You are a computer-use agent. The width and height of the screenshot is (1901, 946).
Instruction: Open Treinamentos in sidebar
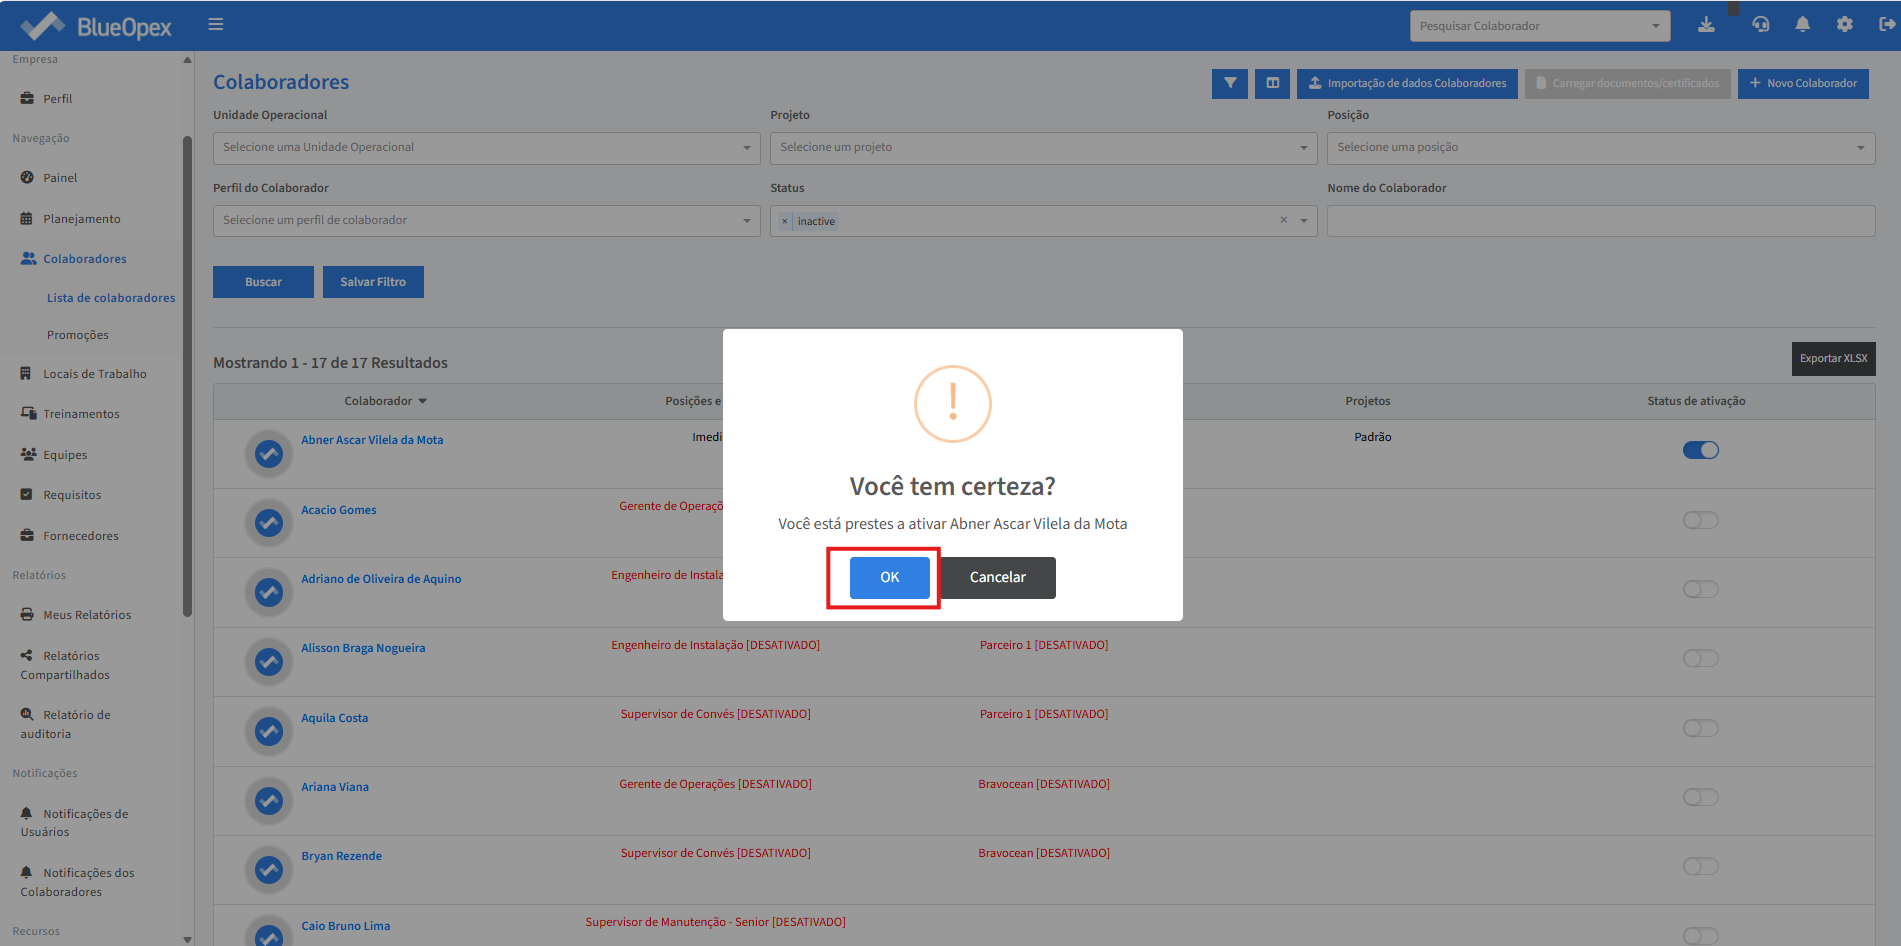[81, 414]
